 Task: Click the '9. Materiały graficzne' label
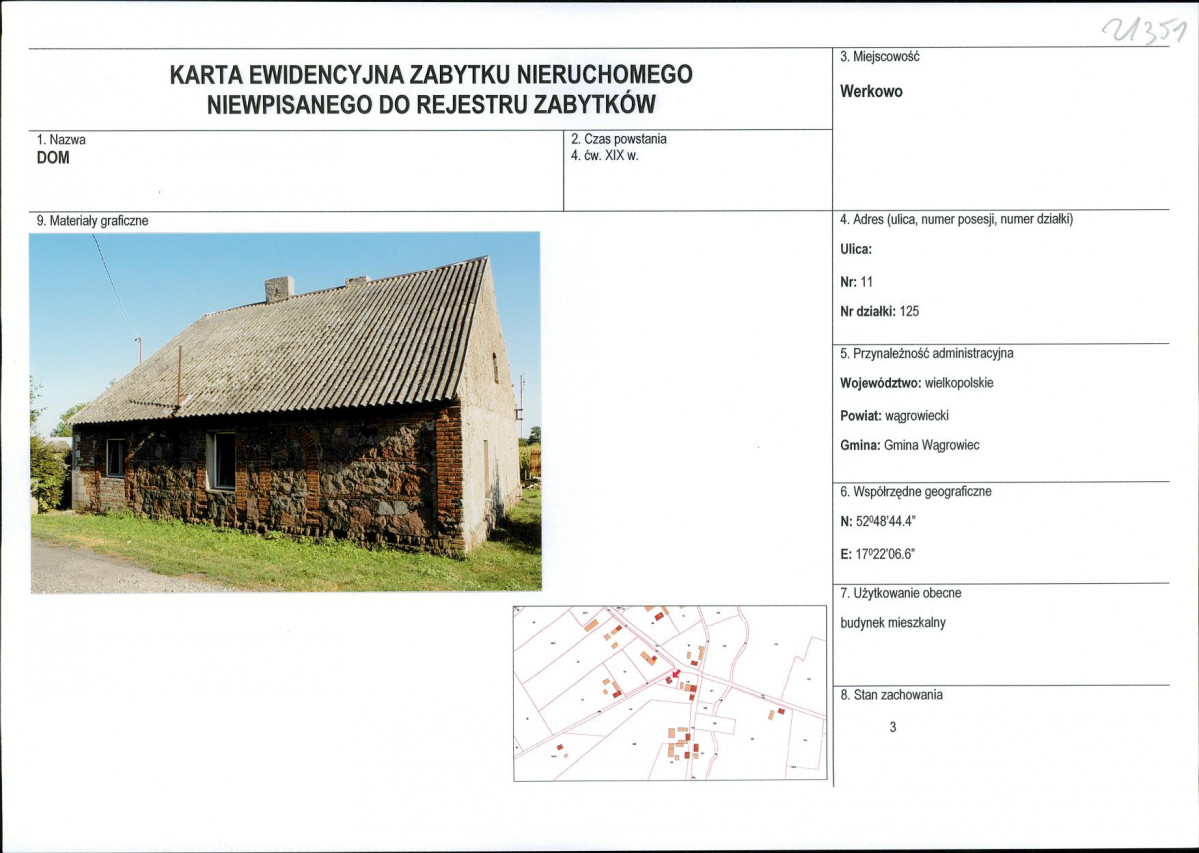point(92,222)
